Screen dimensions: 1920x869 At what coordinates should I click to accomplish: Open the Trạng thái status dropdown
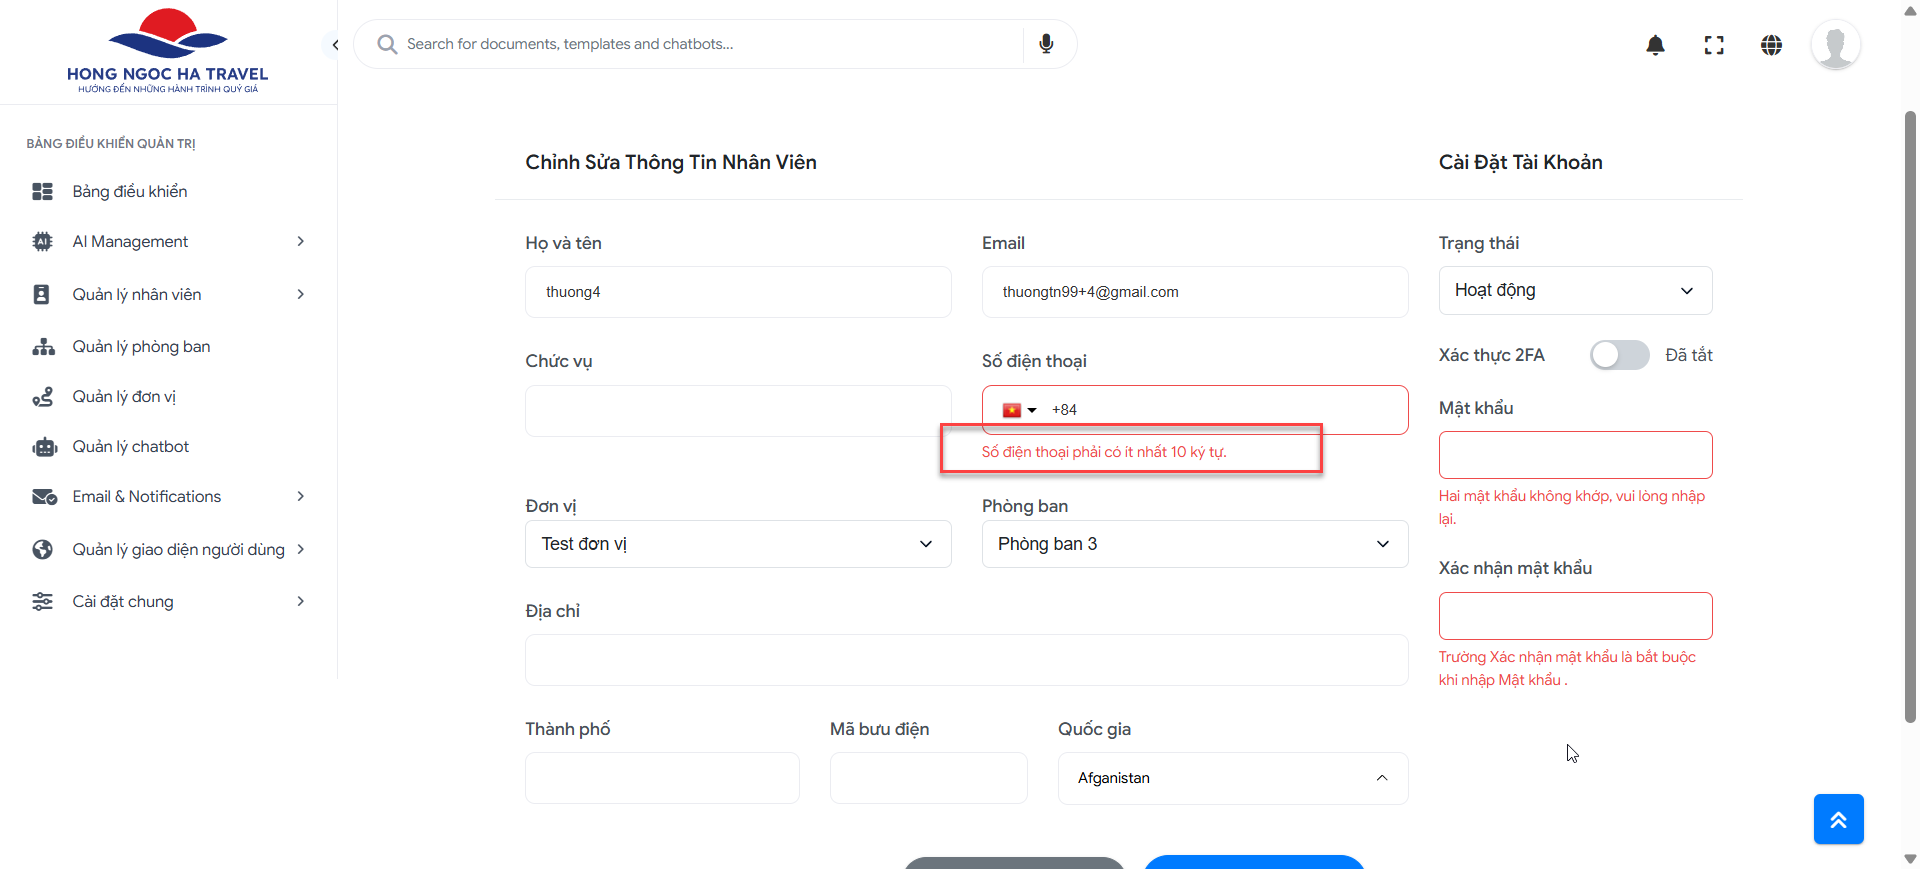1575,290
